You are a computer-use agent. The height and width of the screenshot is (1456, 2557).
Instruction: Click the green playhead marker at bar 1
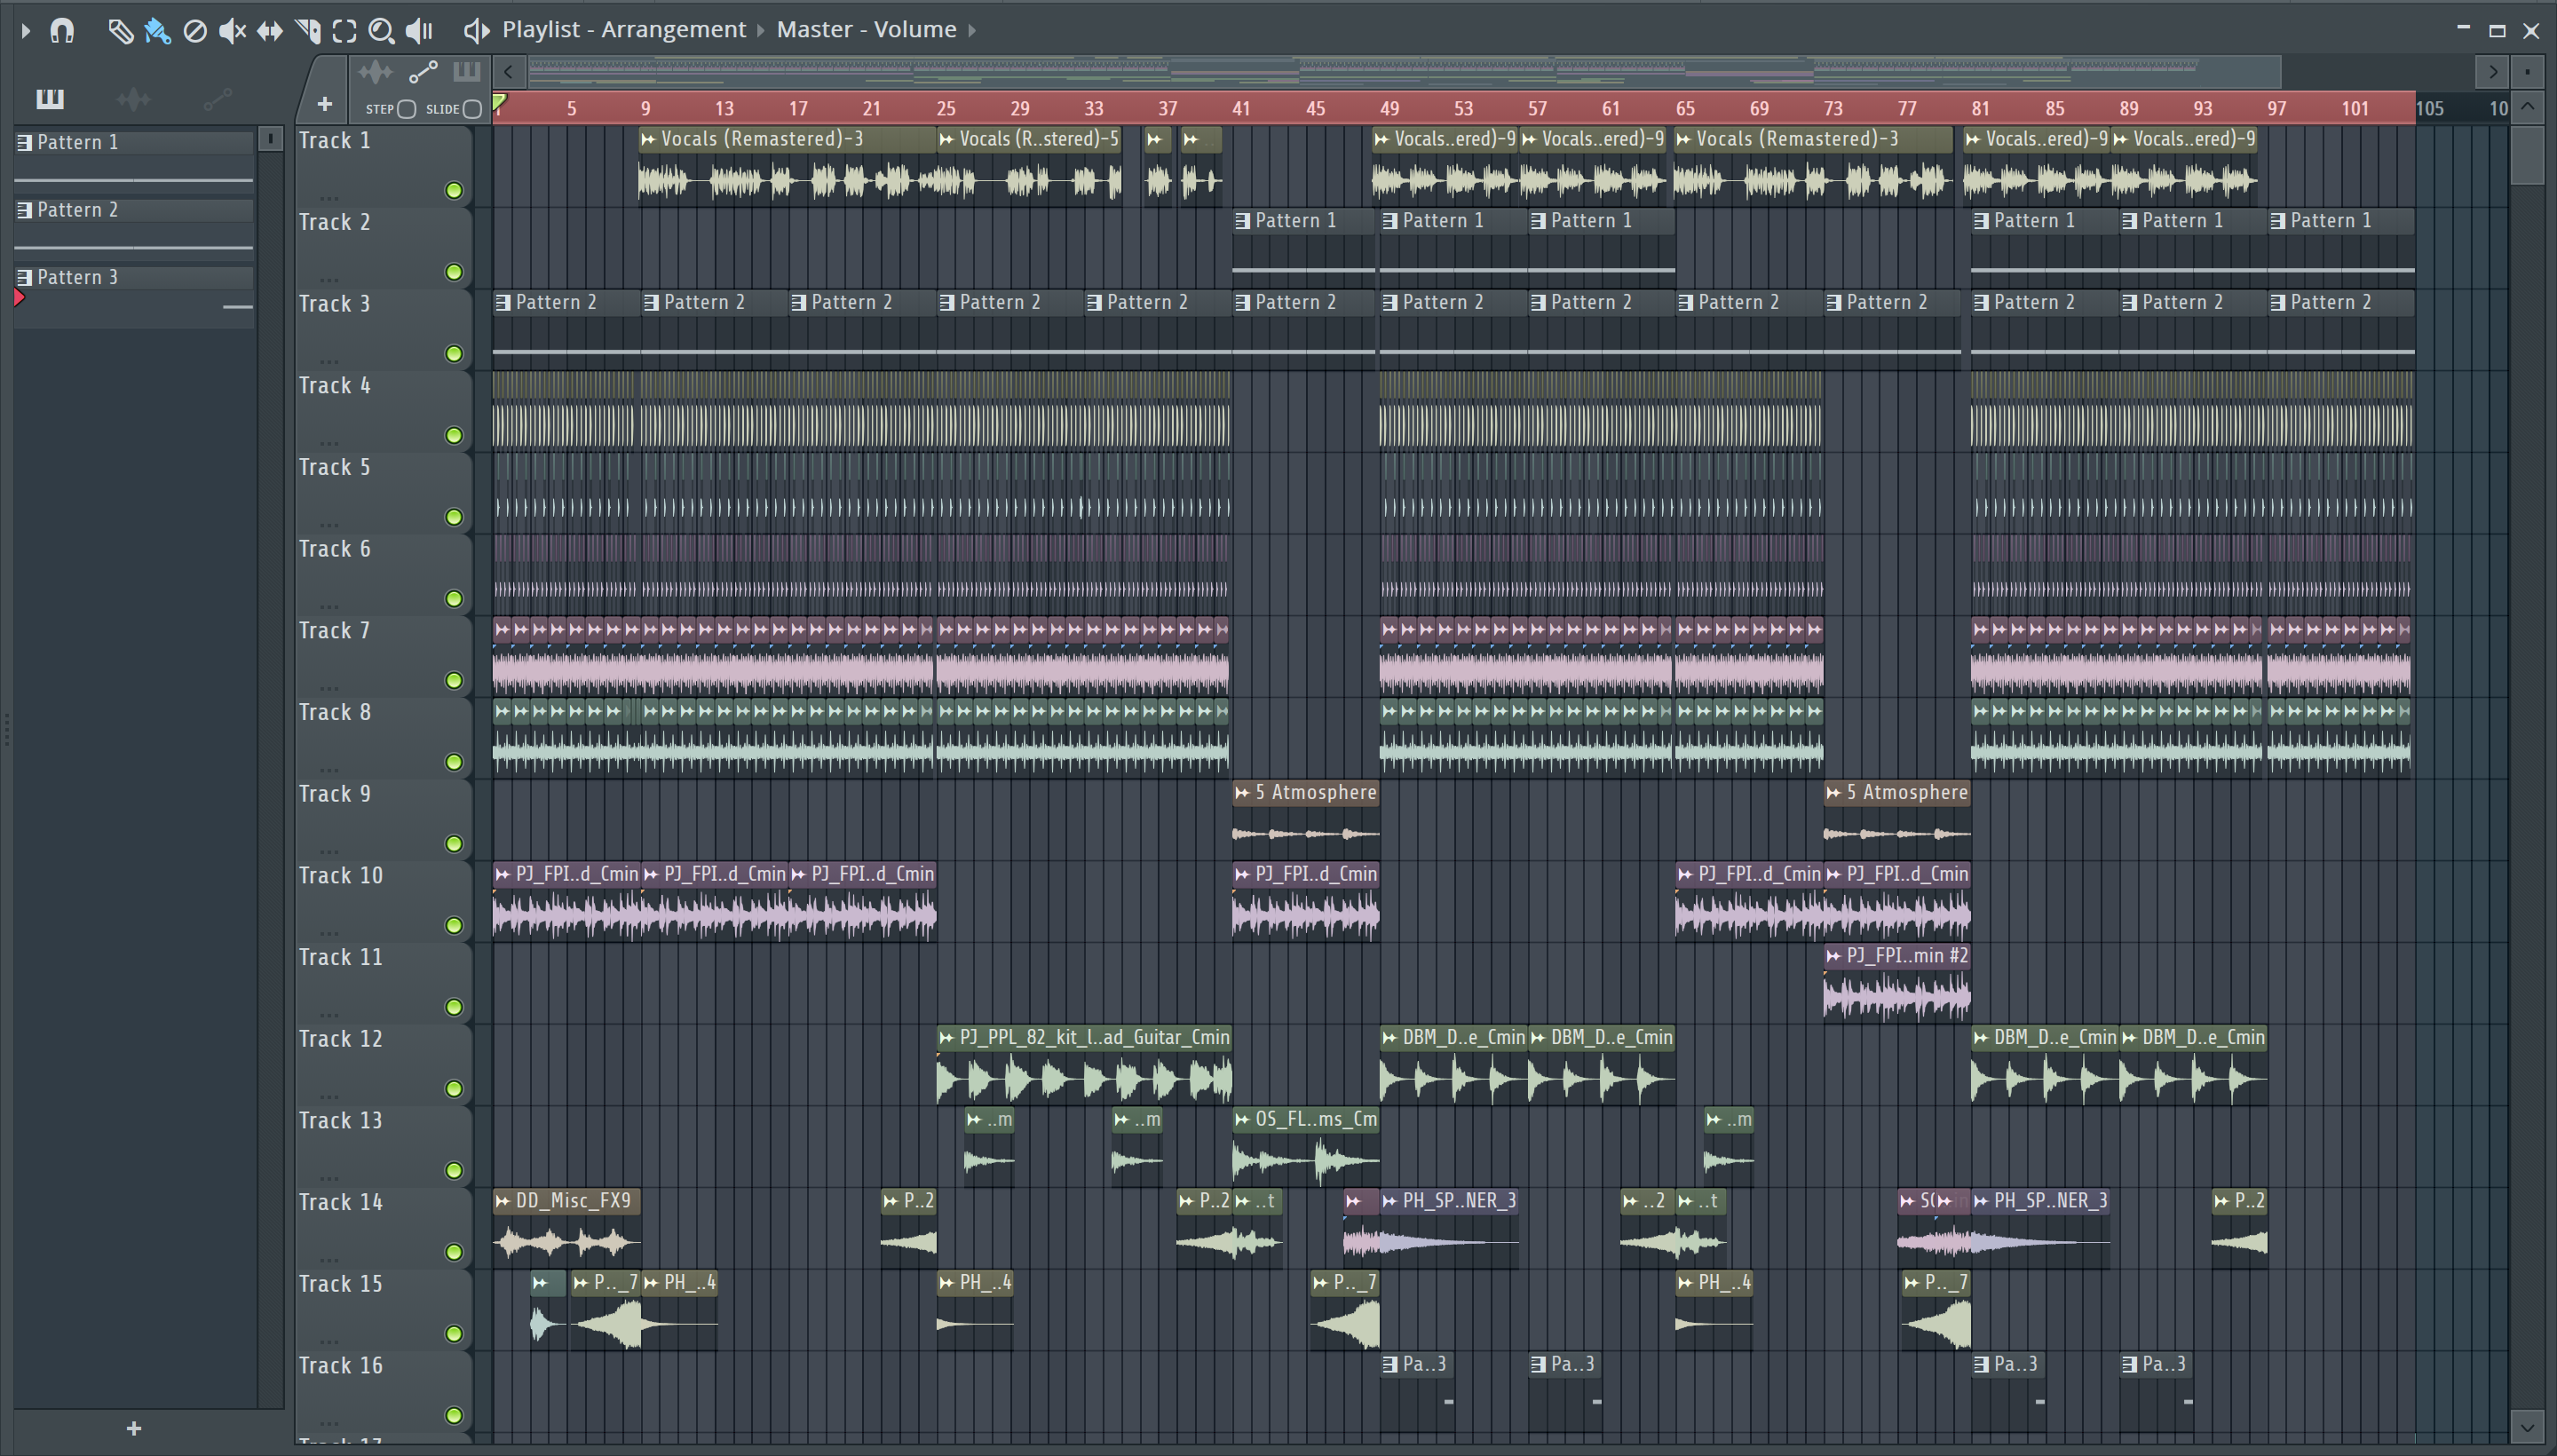tap(499, 102)
